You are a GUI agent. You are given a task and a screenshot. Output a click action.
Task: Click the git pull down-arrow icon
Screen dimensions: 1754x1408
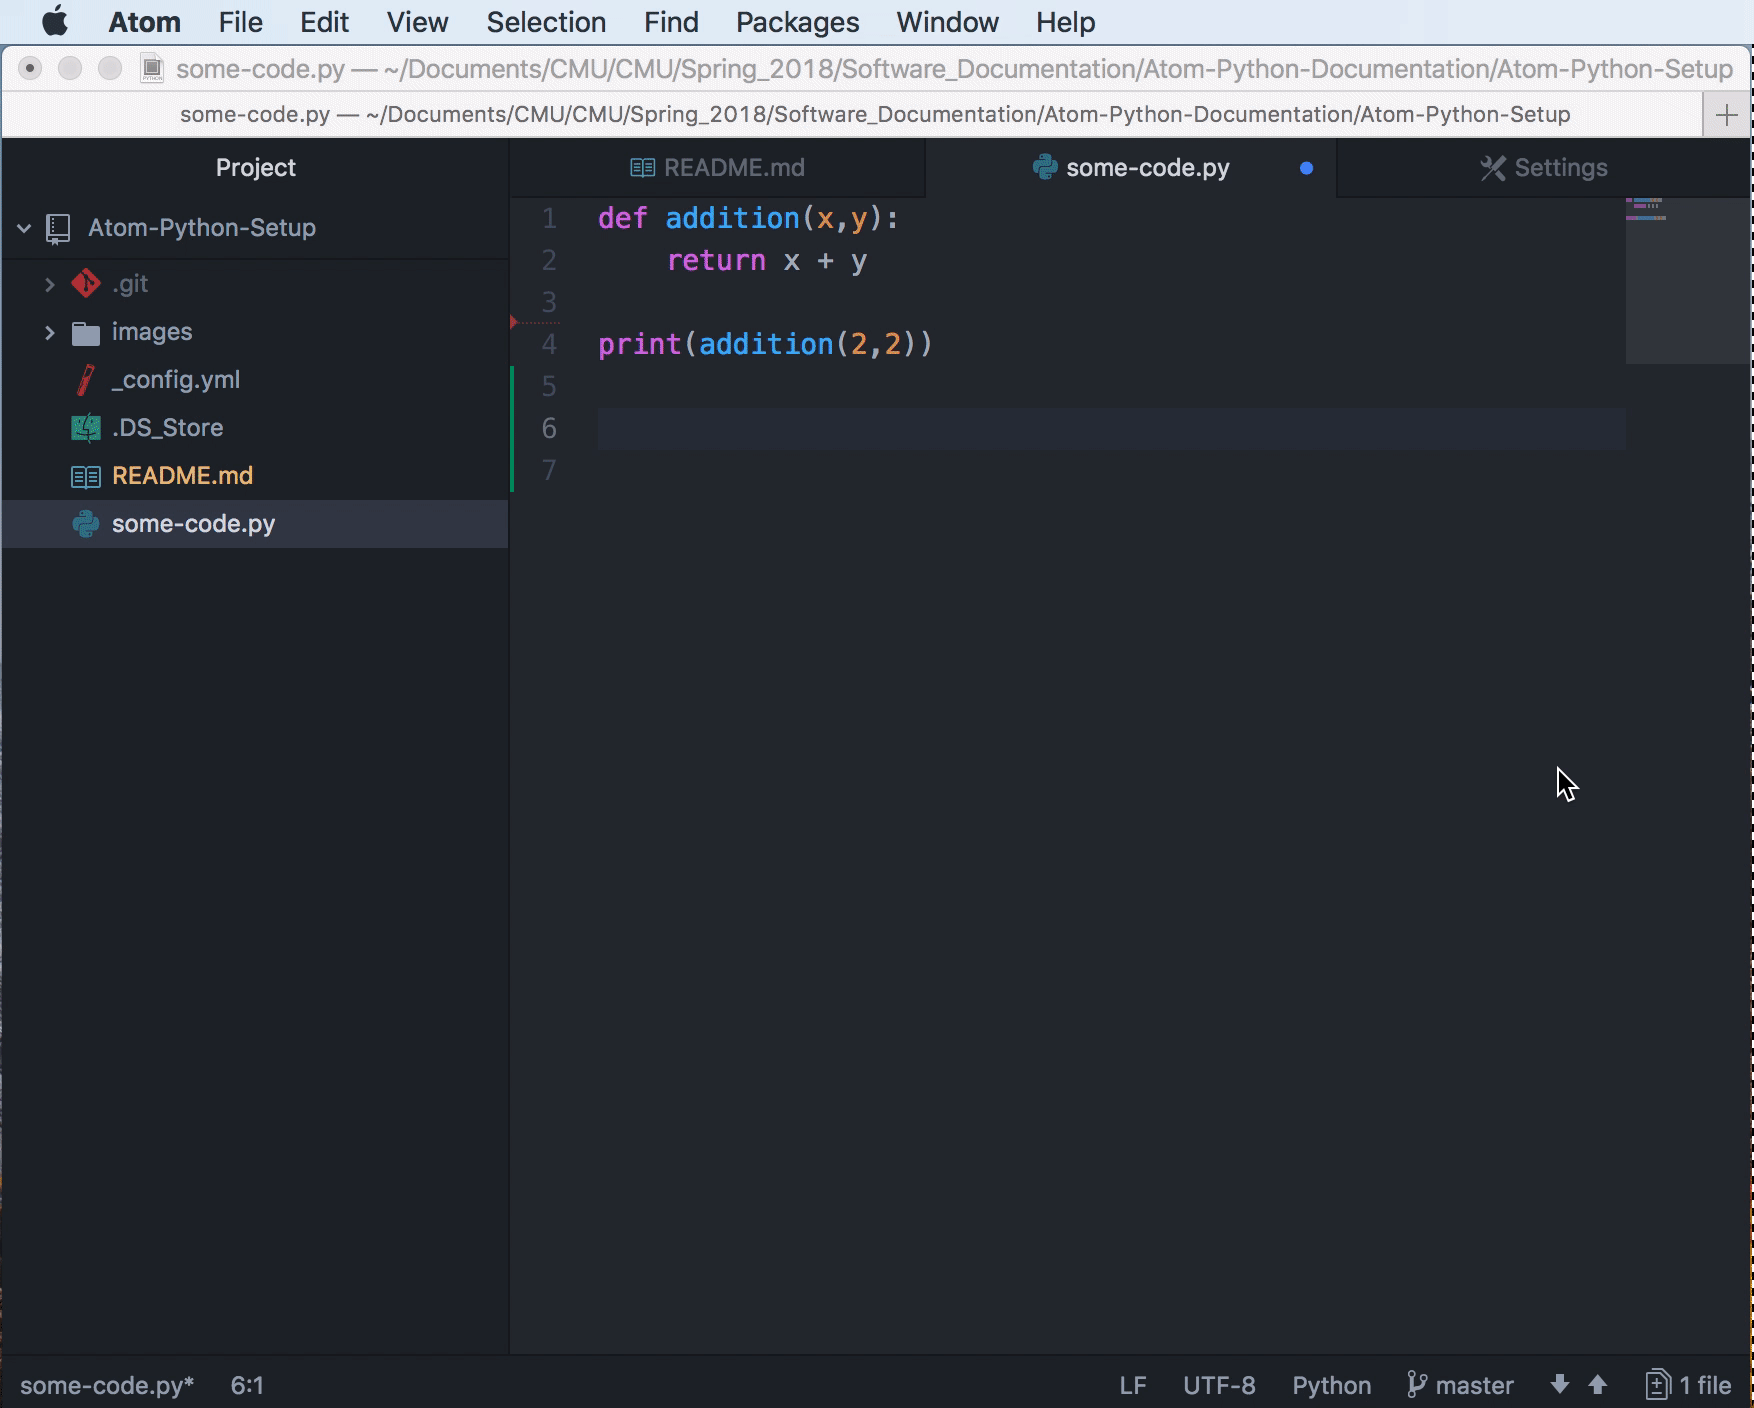pyautogui.click(x=1559, y=1385)
